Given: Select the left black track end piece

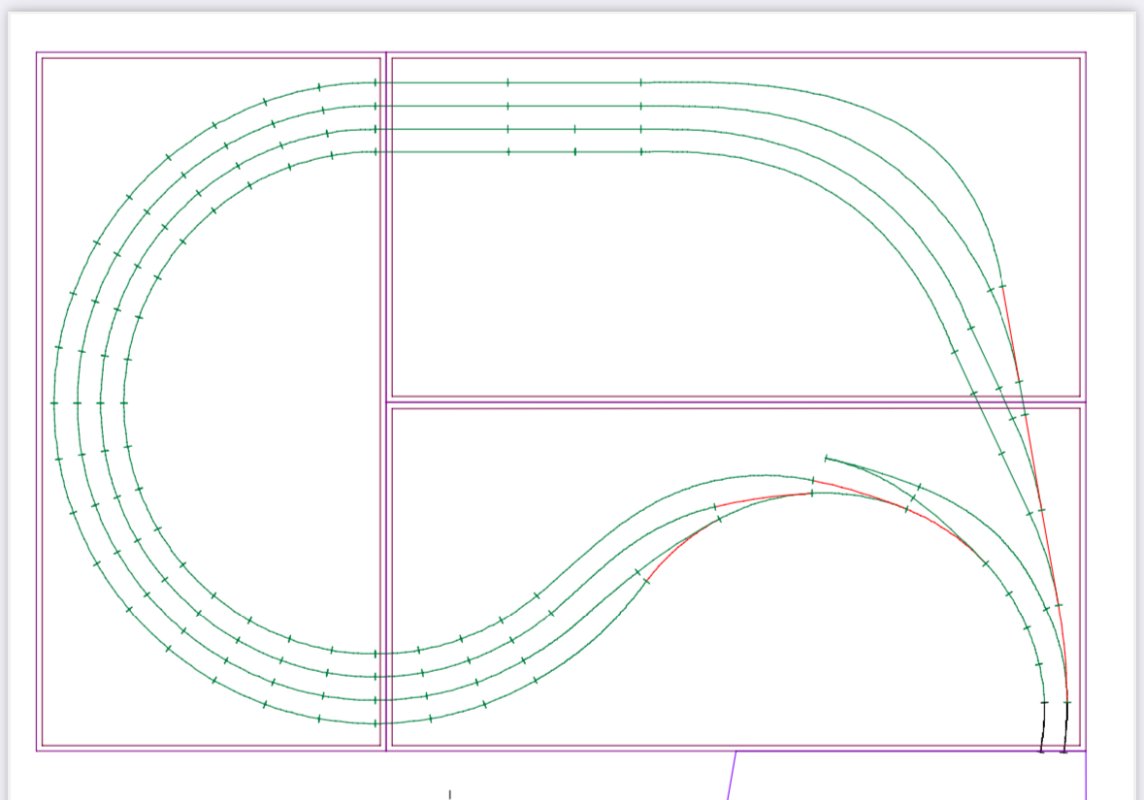Looking at the screenshot, I should pyautogui.click(x=1042, y=727).
